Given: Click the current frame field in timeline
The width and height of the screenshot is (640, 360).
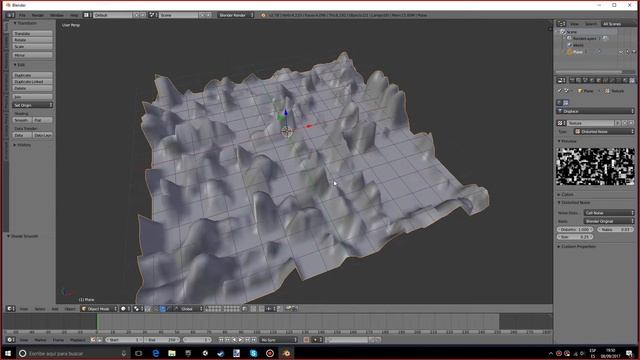Looking at the screenshot, I should 197,340.
